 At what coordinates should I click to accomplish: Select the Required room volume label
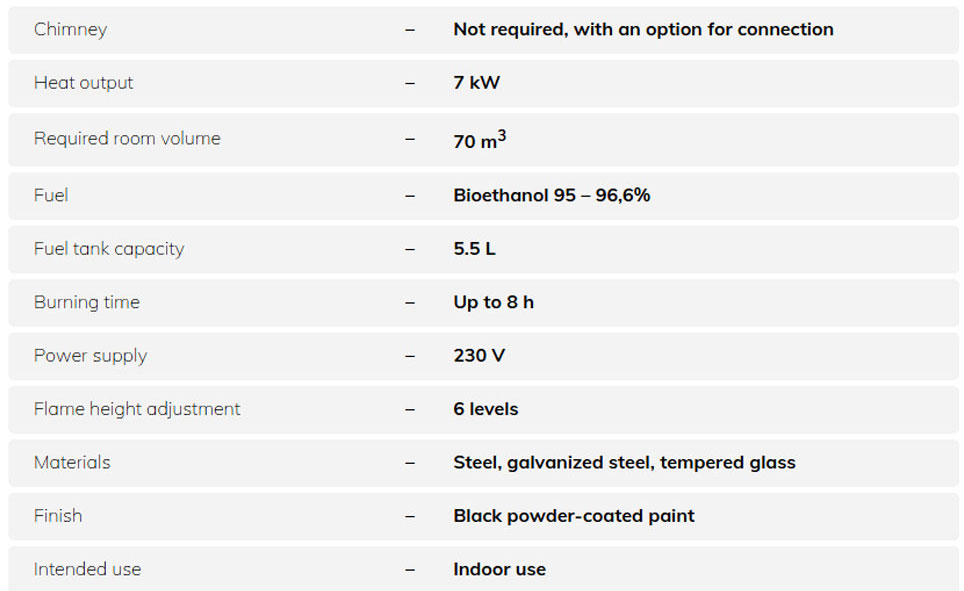point(127,139)
